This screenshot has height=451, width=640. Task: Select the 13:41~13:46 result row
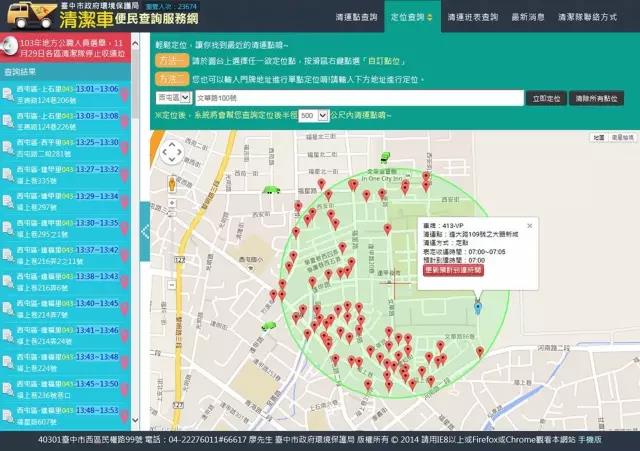(65, 335)
